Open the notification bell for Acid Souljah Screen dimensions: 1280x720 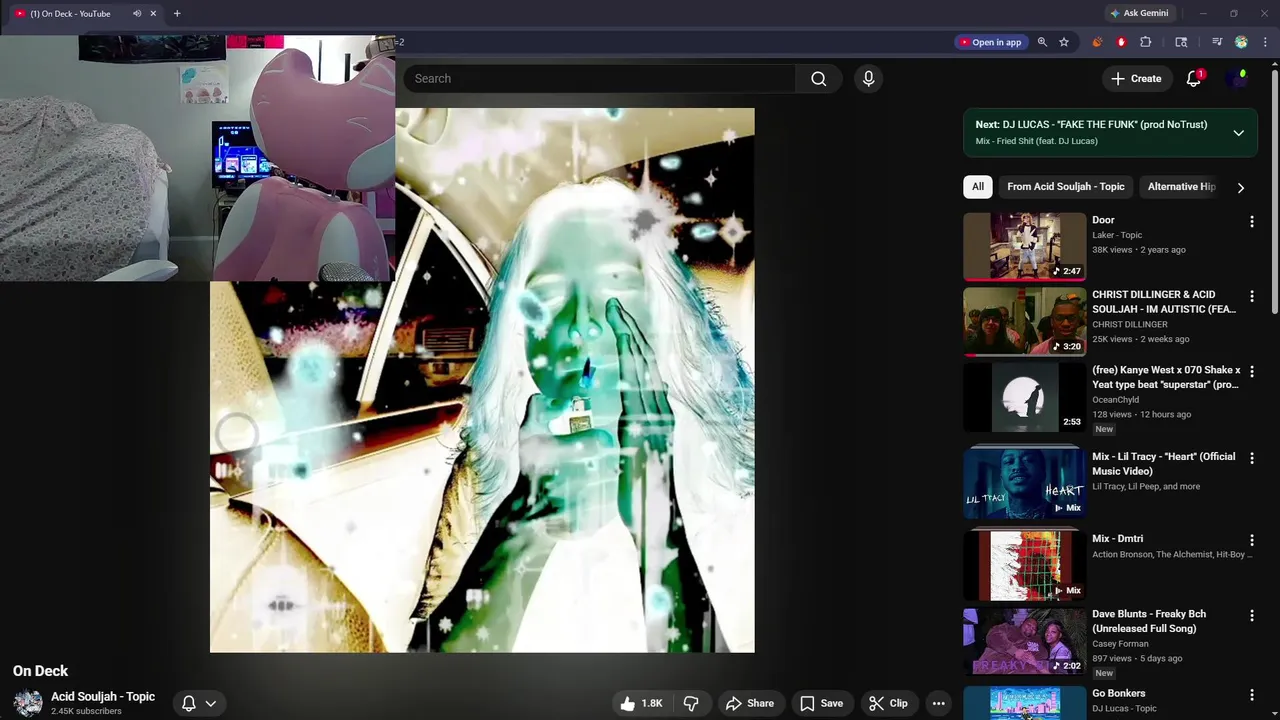(x=188, y=704)
